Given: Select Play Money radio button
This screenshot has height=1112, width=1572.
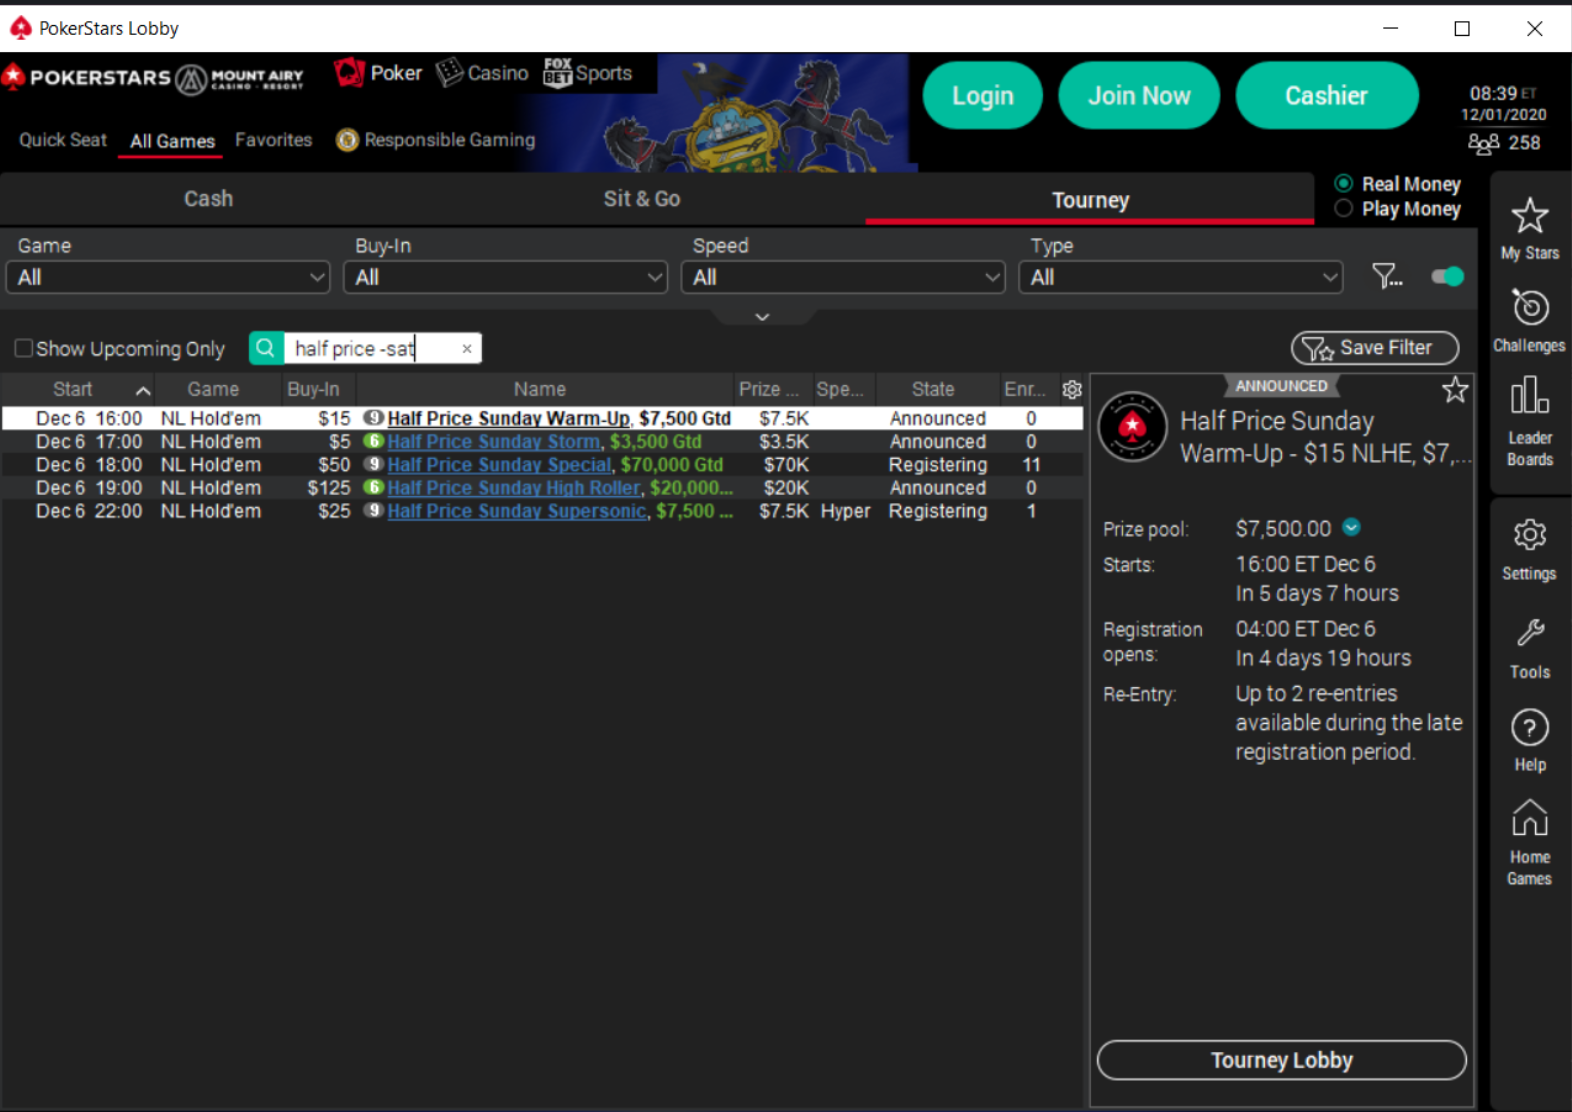Looking at the screenshot, I should pyautogui.click(x=1344, y=208).
